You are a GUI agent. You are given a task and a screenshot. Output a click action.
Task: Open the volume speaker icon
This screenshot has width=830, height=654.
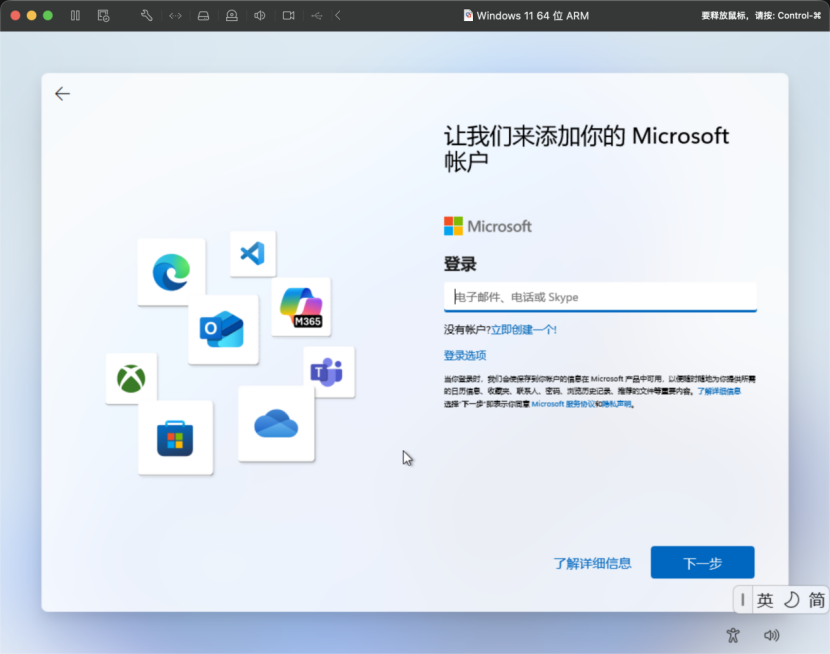[771, 635]
